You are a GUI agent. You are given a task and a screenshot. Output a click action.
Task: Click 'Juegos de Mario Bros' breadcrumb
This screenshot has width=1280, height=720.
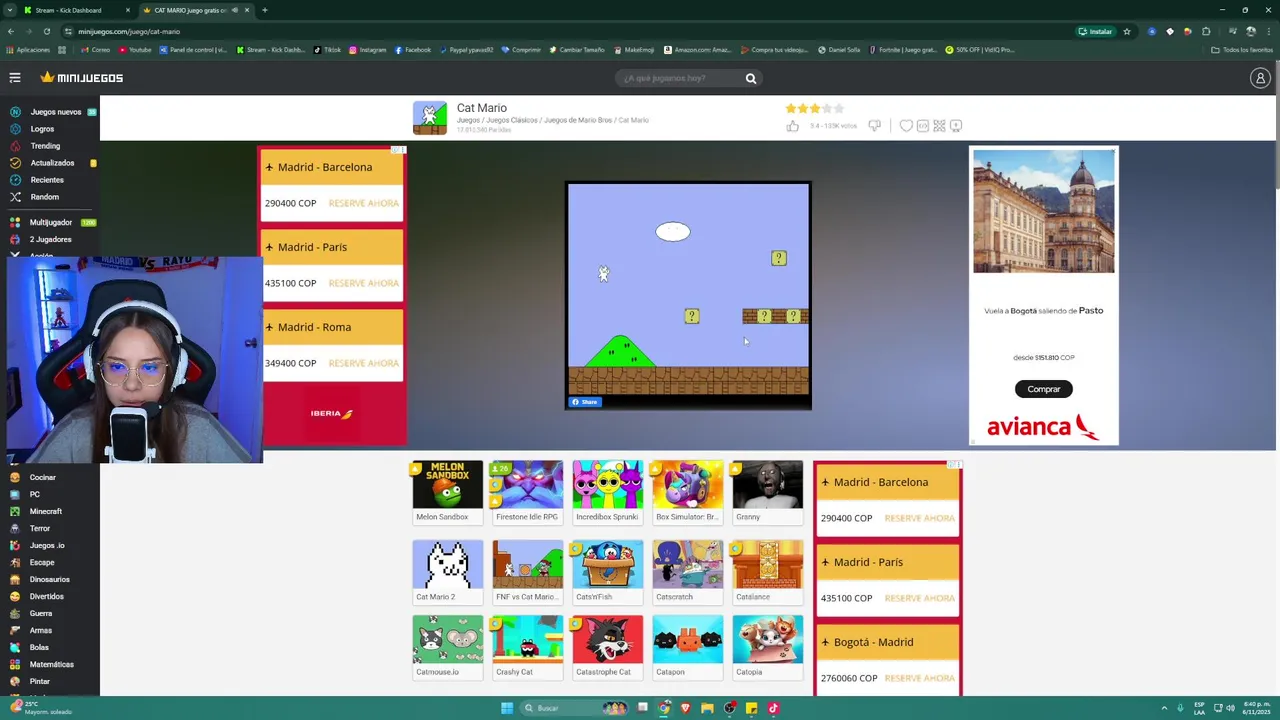tap(577, 120)
